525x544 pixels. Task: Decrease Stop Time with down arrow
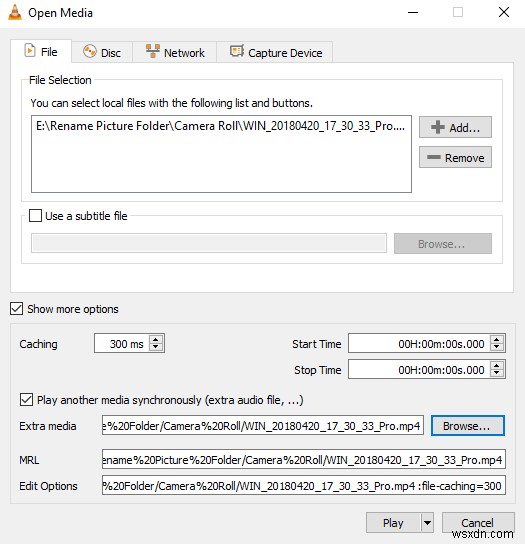click(497, 373)
